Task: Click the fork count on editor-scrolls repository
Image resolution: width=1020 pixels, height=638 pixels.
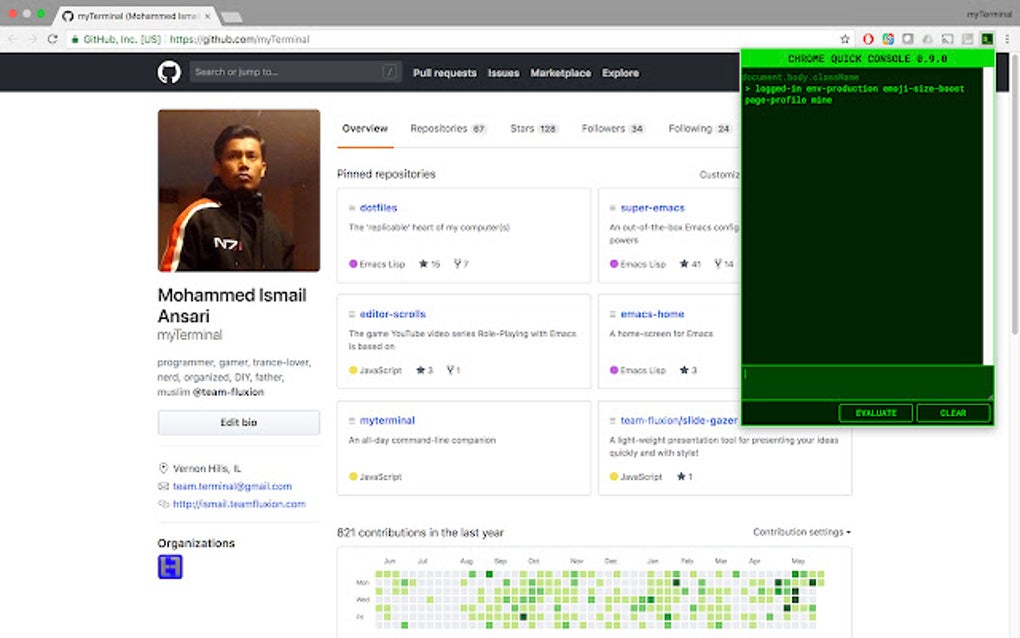Action: point(453,370)
